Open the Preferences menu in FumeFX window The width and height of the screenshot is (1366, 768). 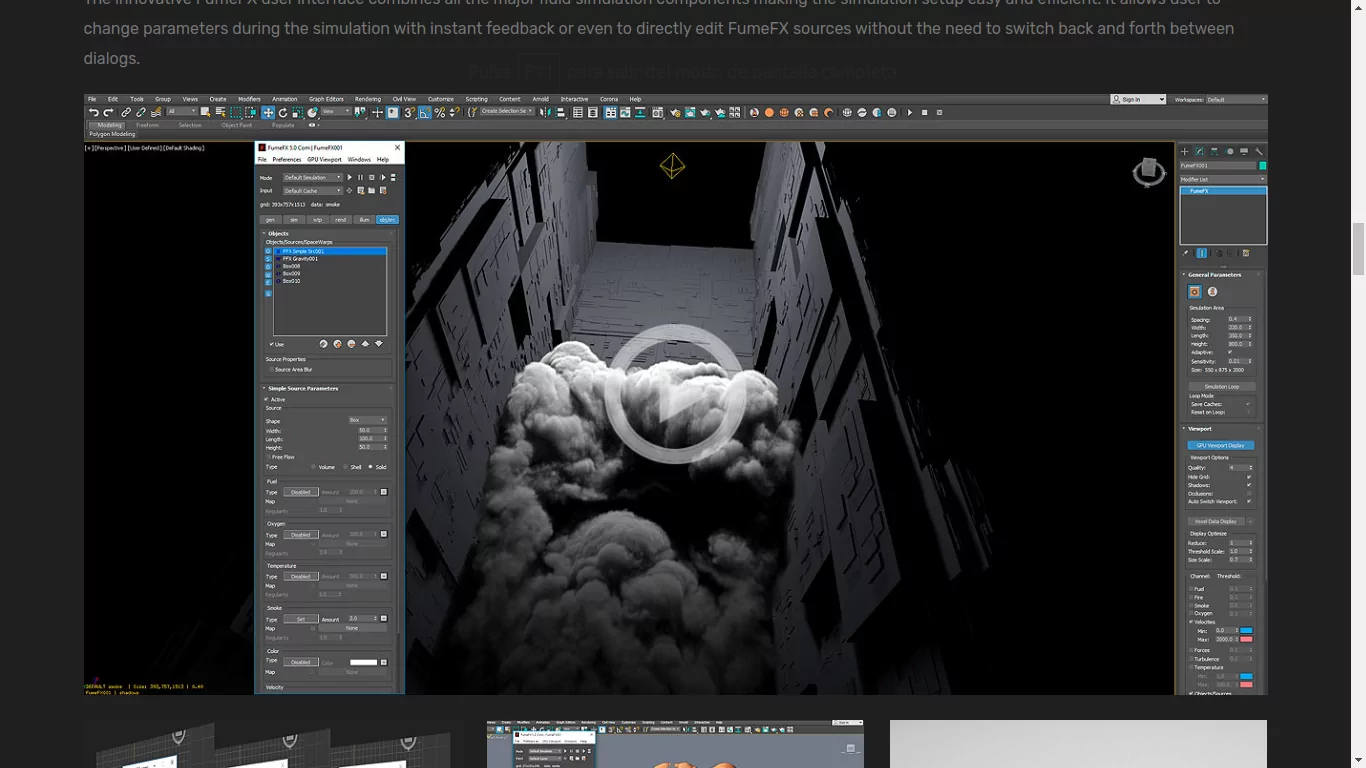point(287,159)
